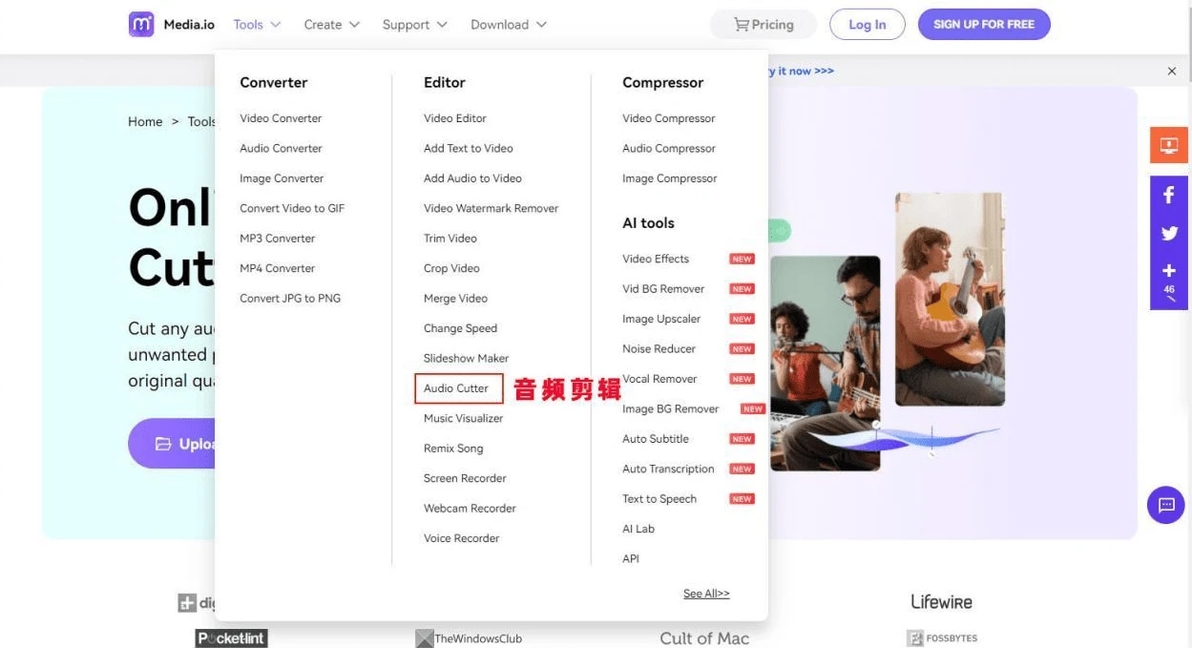
Task: Go to Home breadcrumb link
Action: [145, 121]
